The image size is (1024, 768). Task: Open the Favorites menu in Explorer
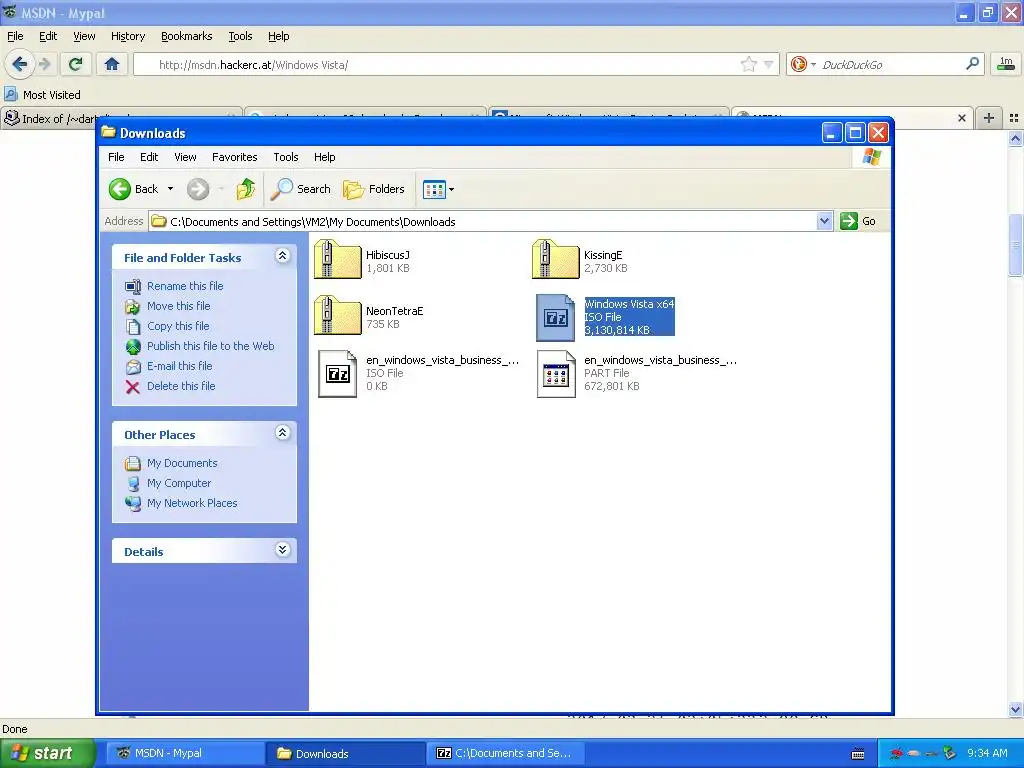pos(234,157)
